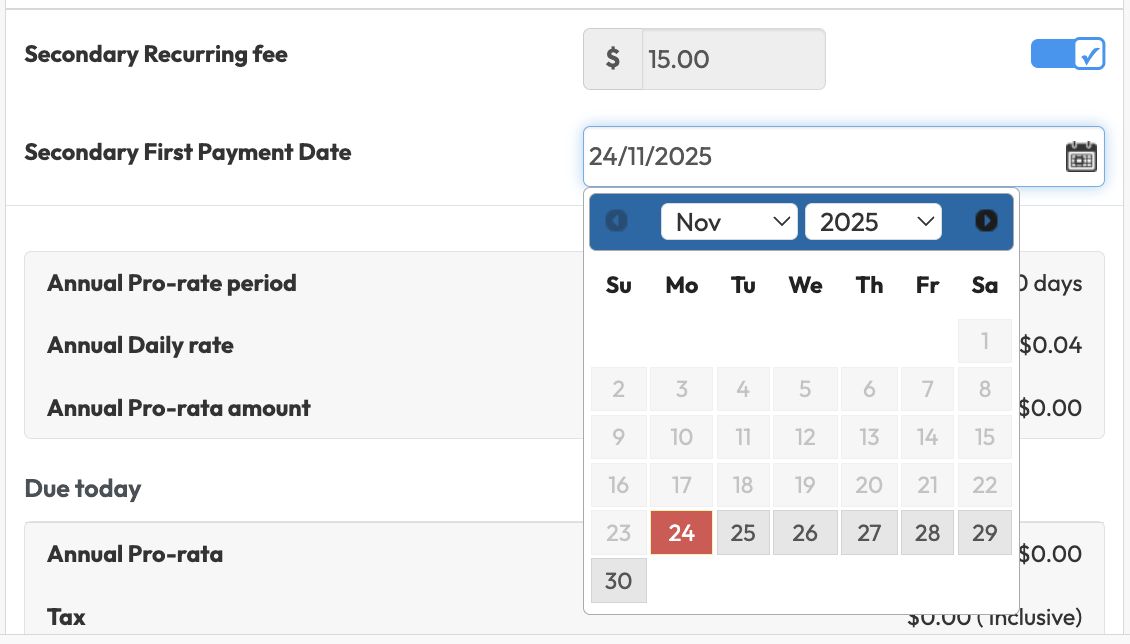Open the Nov month dropdown
This screenshot has height=644, width=1130.
click(729, 222)
